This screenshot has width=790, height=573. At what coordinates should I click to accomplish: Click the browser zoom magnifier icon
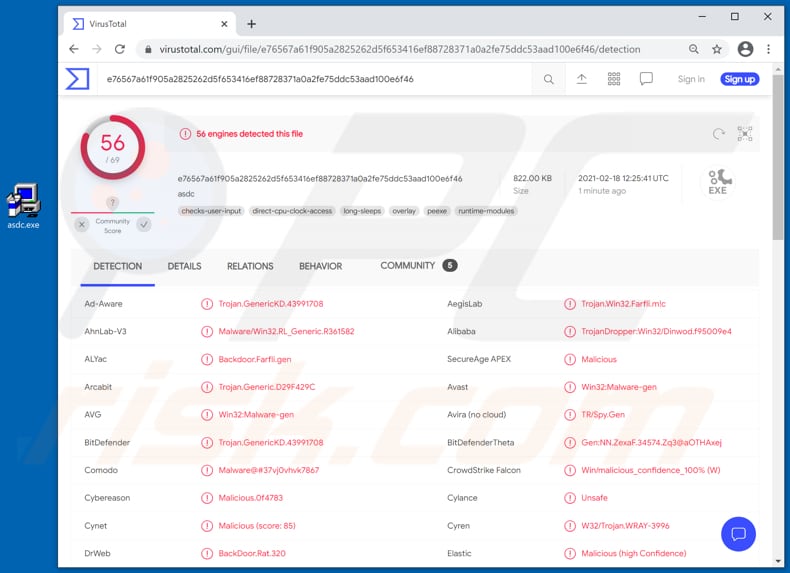(x=694, y=49)
